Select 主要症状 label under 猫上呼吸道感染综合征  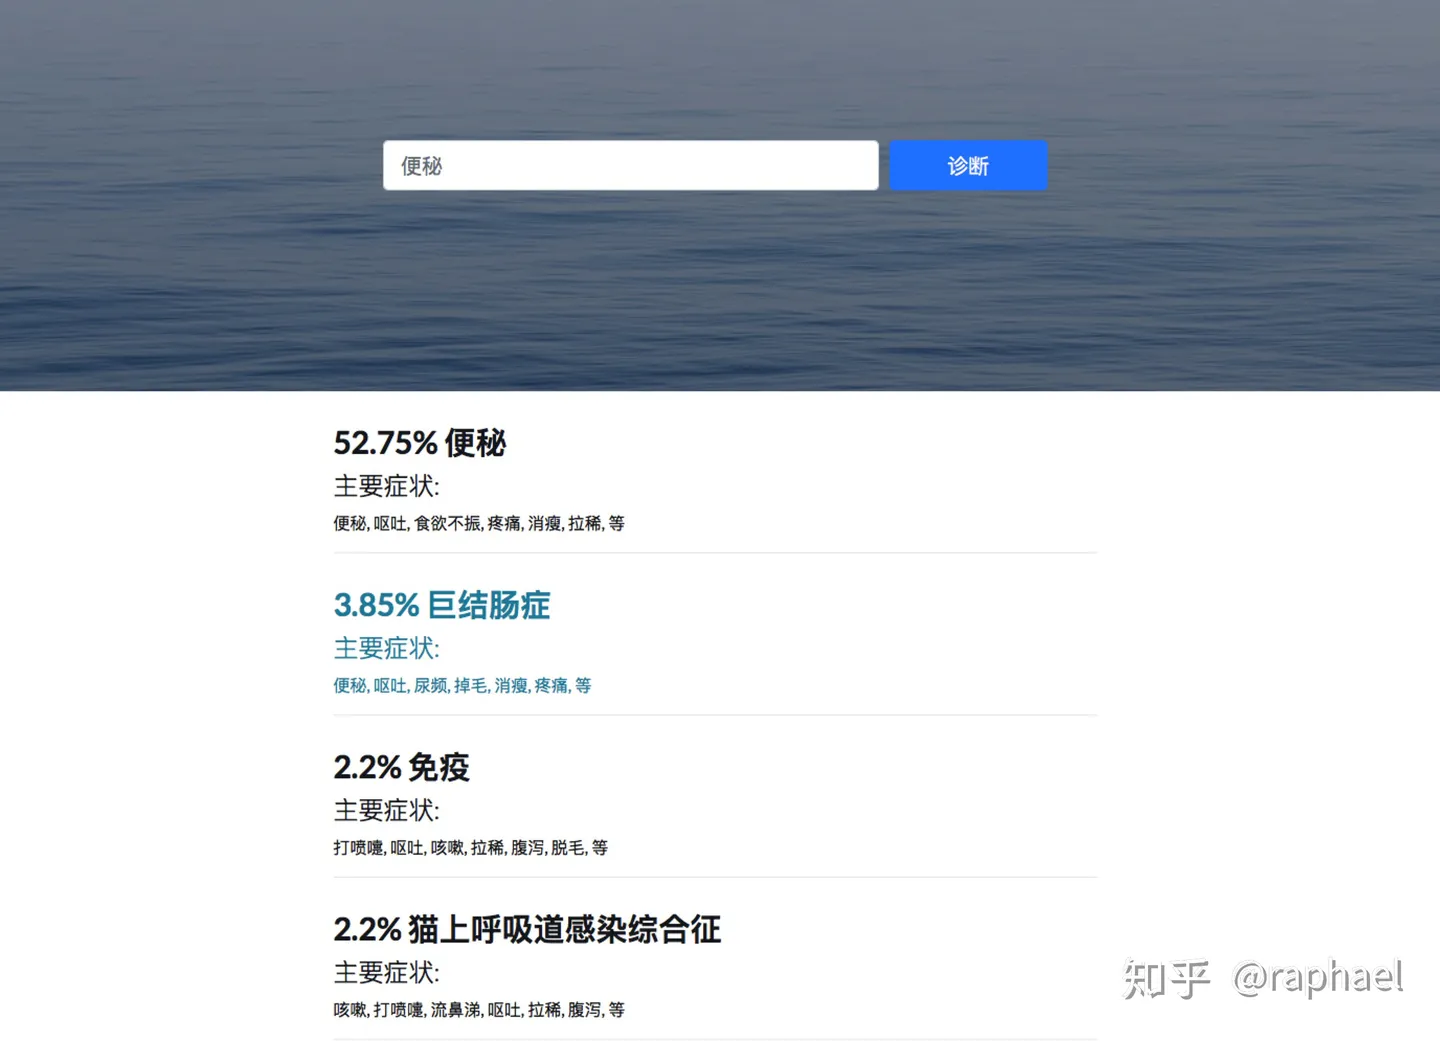(386, 972)
